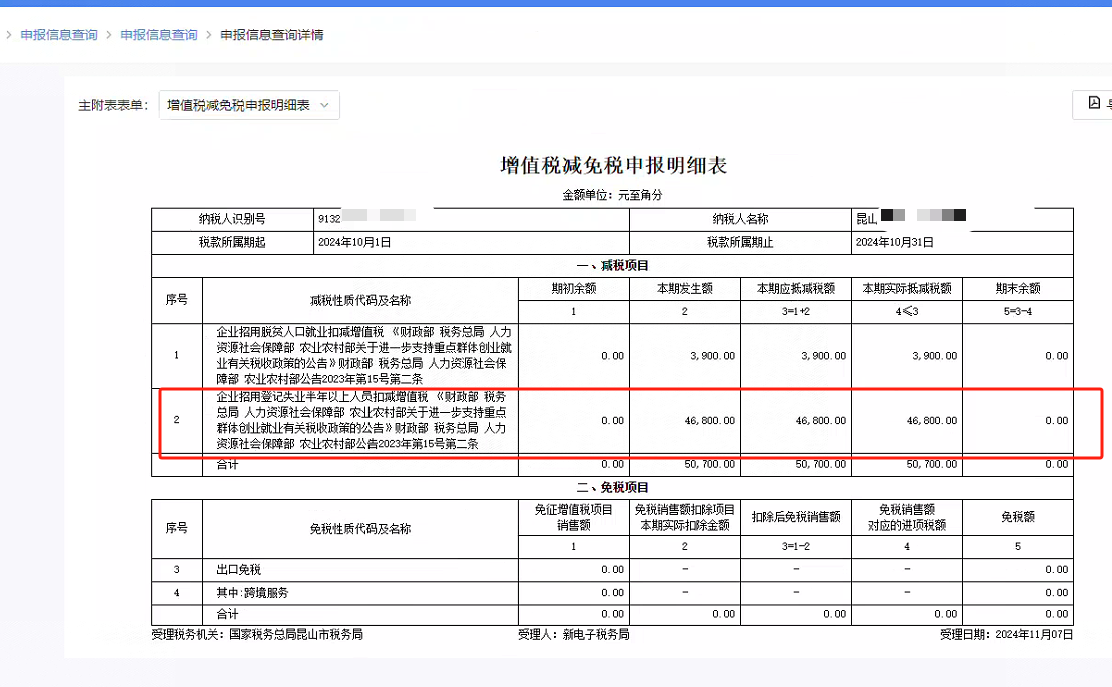Click the 主附表表单 field label
Image resolution: width=1112 pixels, height=687 pixels.
click(113, 105)
